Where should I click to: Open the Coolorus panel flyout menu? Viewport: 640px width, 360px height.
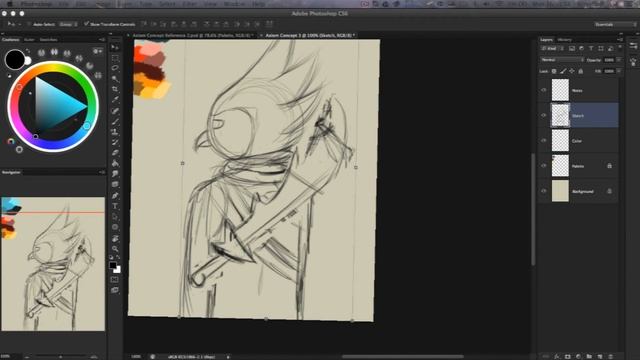(x=102, y=40)
